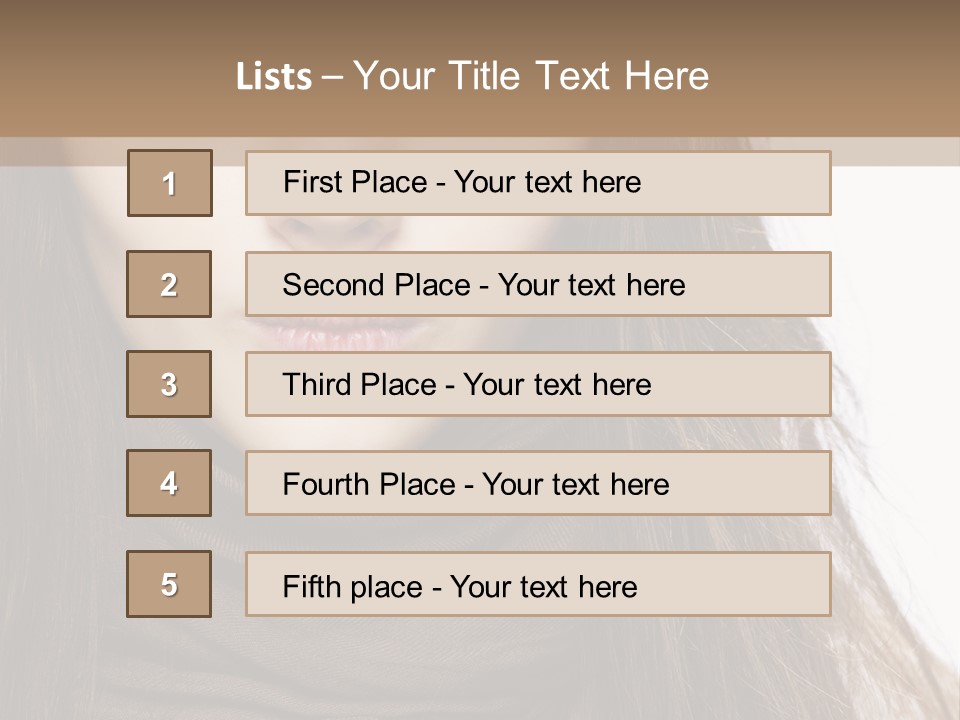Screen dimensions: 960x720
Task: Click "Your text here" in the Fourth Place row
Action: (575, 485)
